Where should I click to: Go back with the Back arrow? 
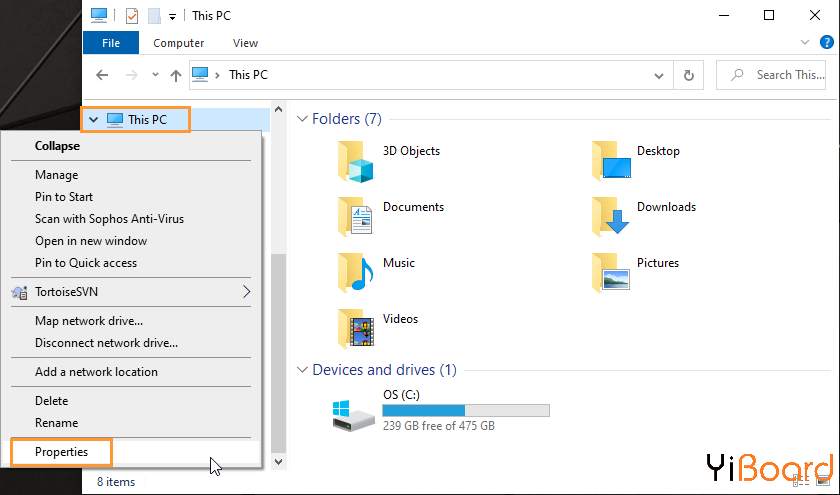click(x=102, y=75)
